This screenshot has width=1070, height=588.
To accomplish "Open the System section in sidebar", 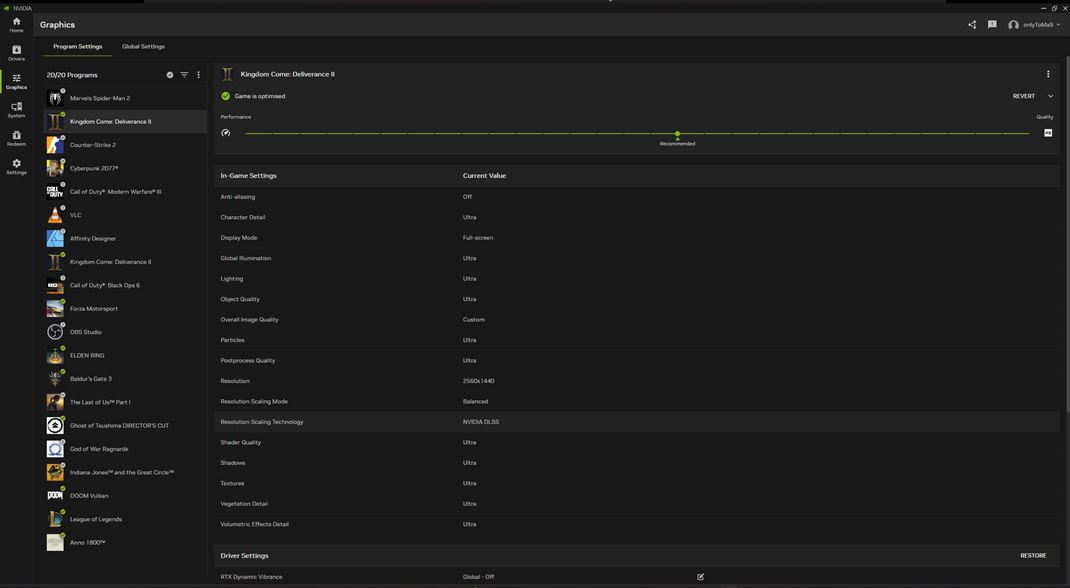I will (16, 110).
